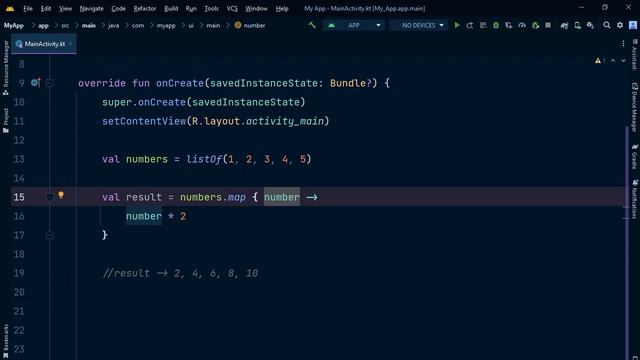Open SDK Manager toolbar icon
Image resolution: width=640 pixels, height=360 pixels.
coord(590,25)
